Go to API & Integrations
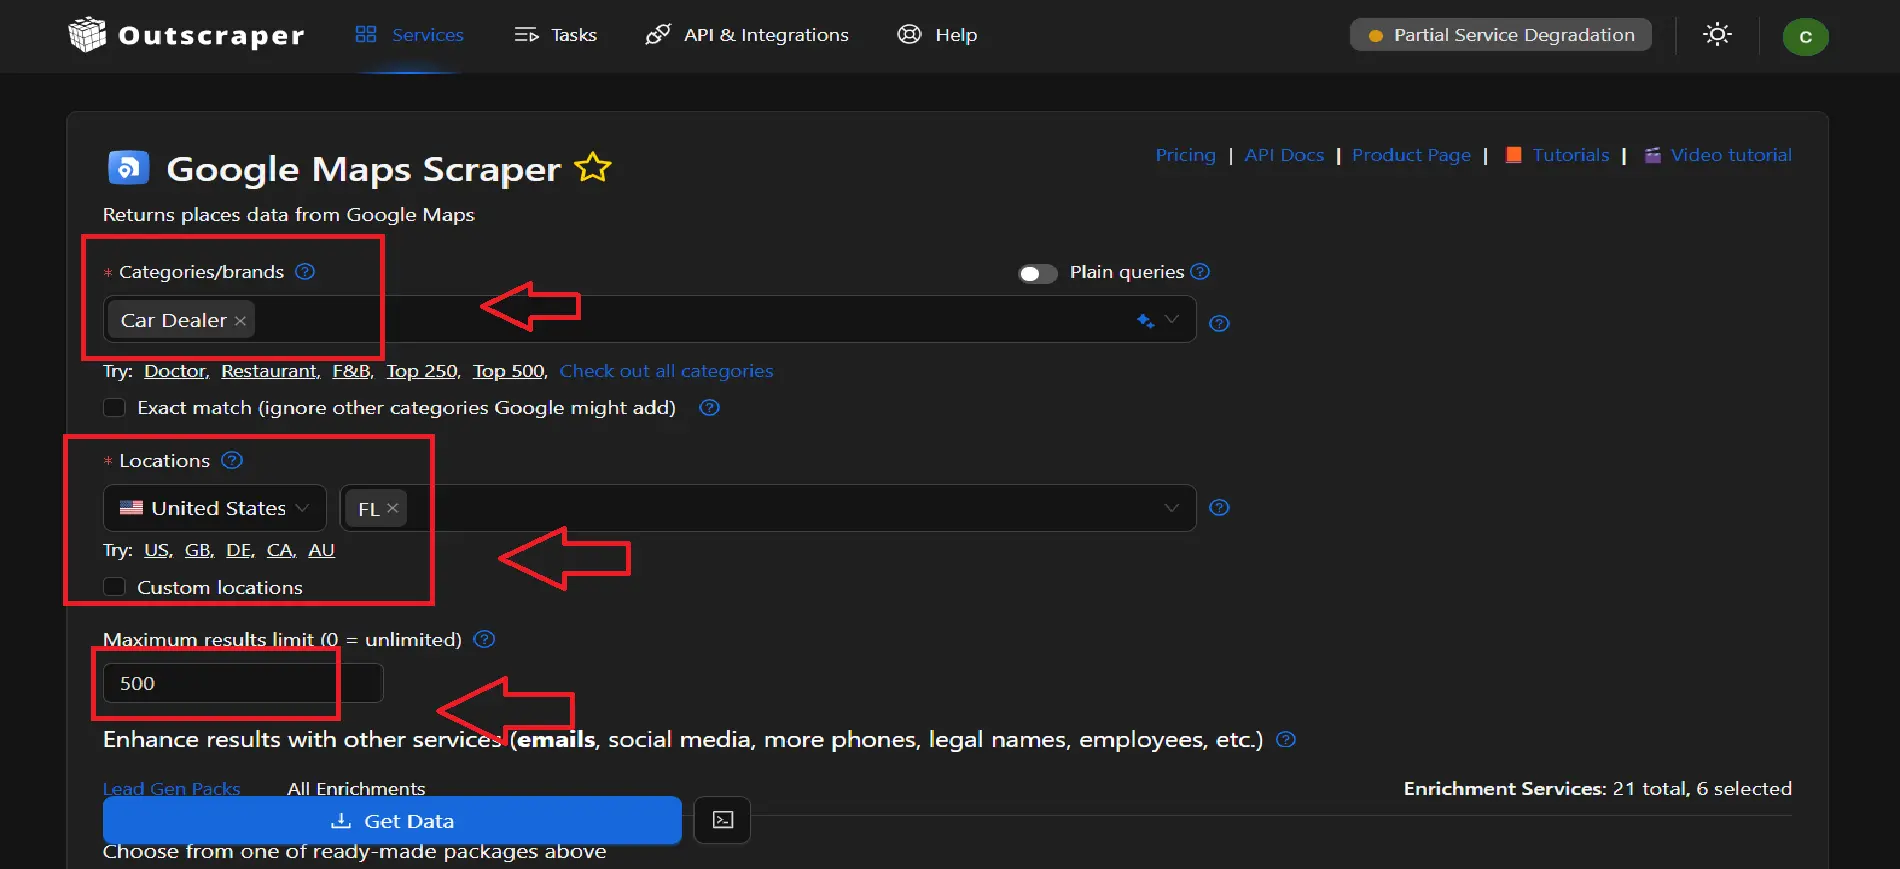1900x869 pixels. [x=747, y=35]
